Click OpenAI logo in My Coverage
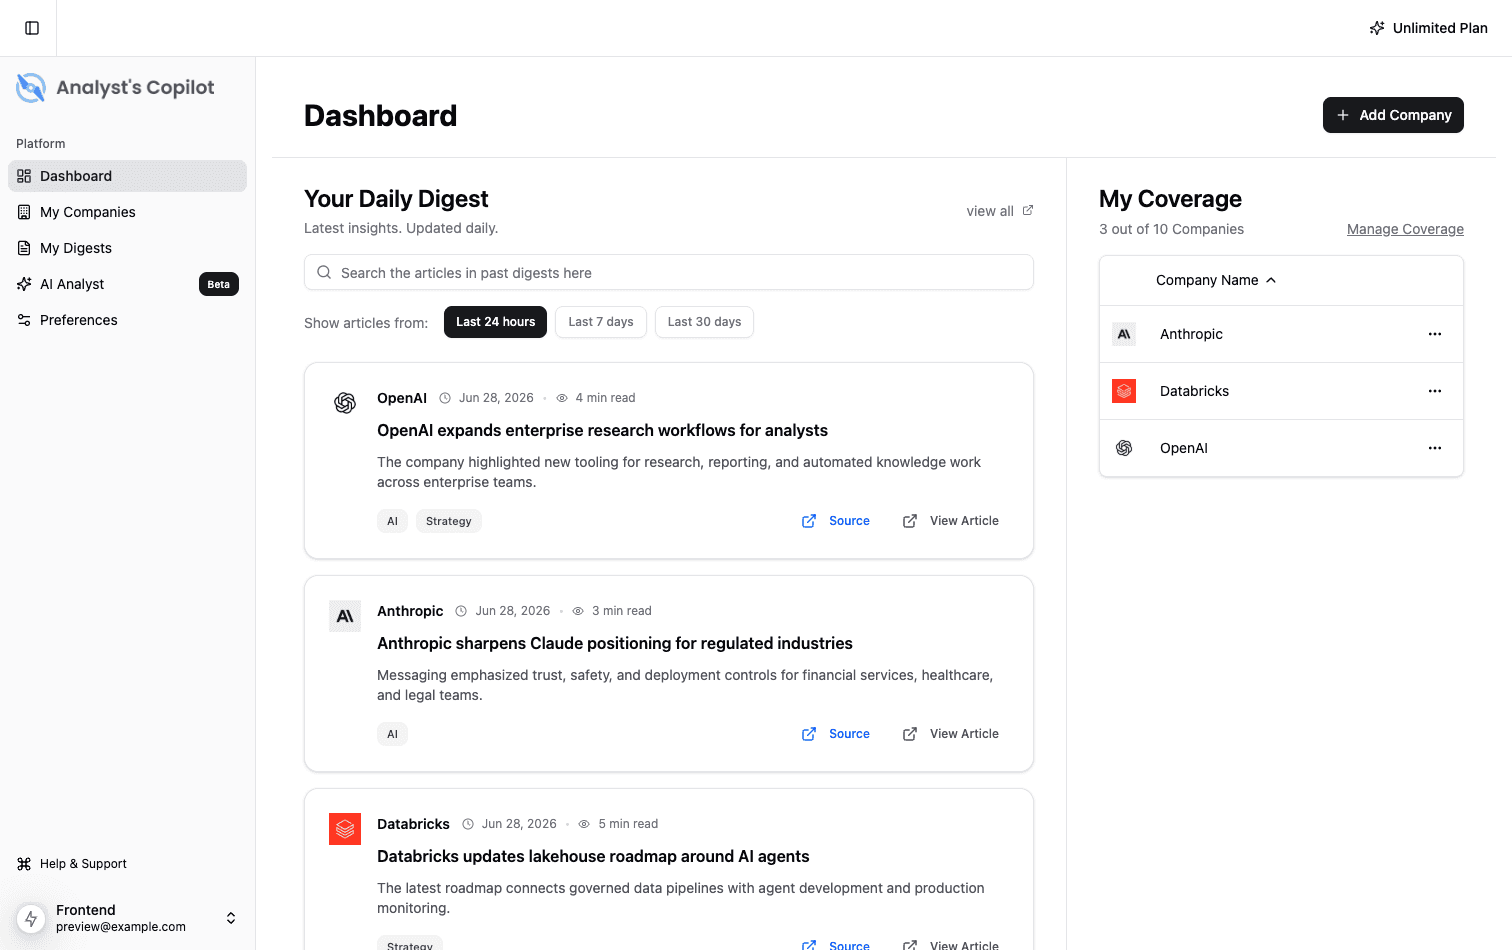The height and width of the screenshot is (950, 1512). [x=1124, y=448]
